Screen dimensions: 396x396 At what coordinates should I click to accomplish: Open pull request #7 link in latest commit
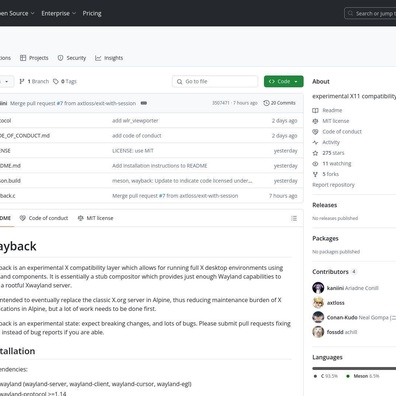(x=59, y=103)
